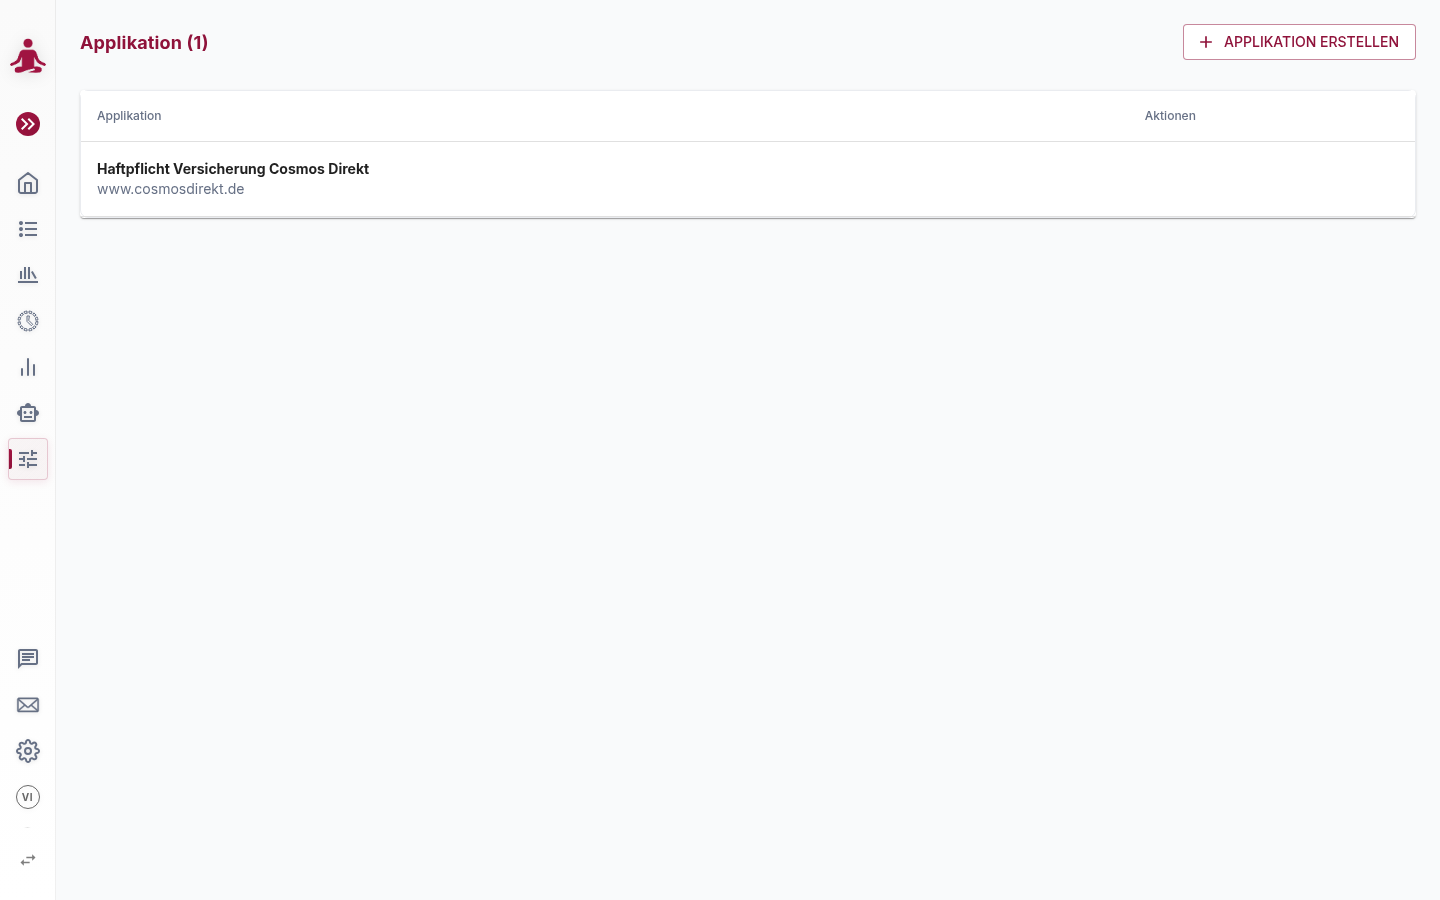
Task: Click the Applikation column header
Action: pyautogui.click(x=129, y=116)
